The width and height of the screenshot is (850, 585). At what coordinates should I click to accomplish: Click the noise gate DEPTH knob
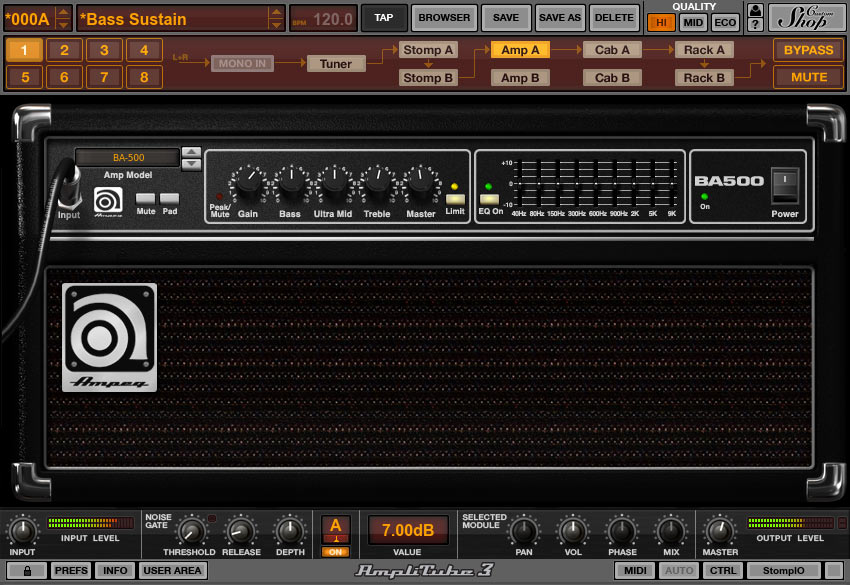tap(290, 531)
